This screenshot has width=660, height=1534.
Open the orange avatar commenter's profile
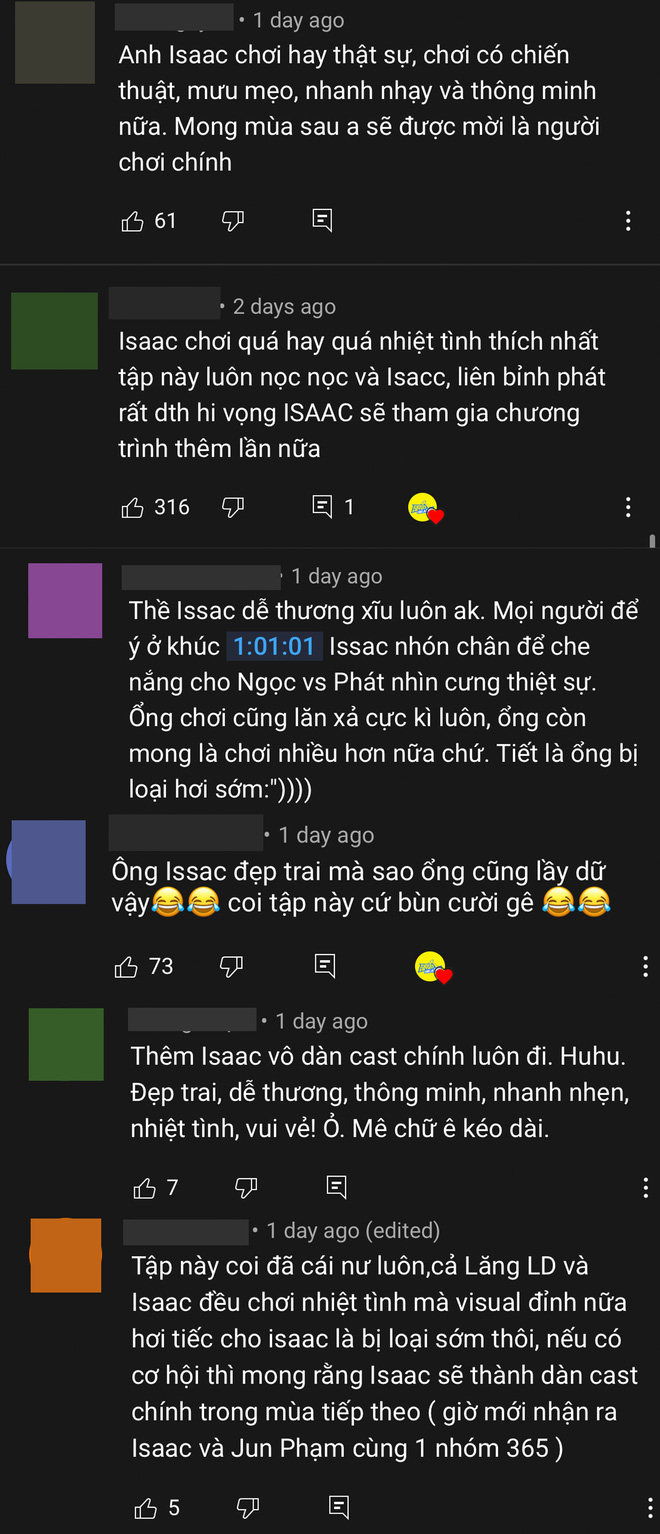pos(66,1255)
